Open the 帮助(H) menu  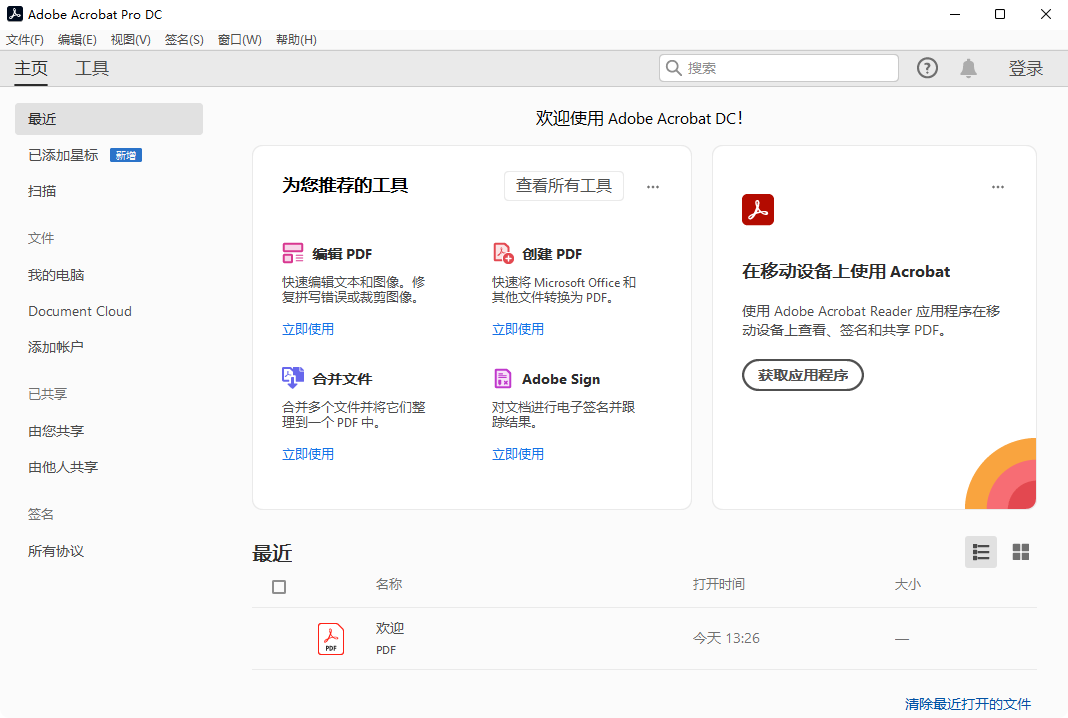pos(296,40)
